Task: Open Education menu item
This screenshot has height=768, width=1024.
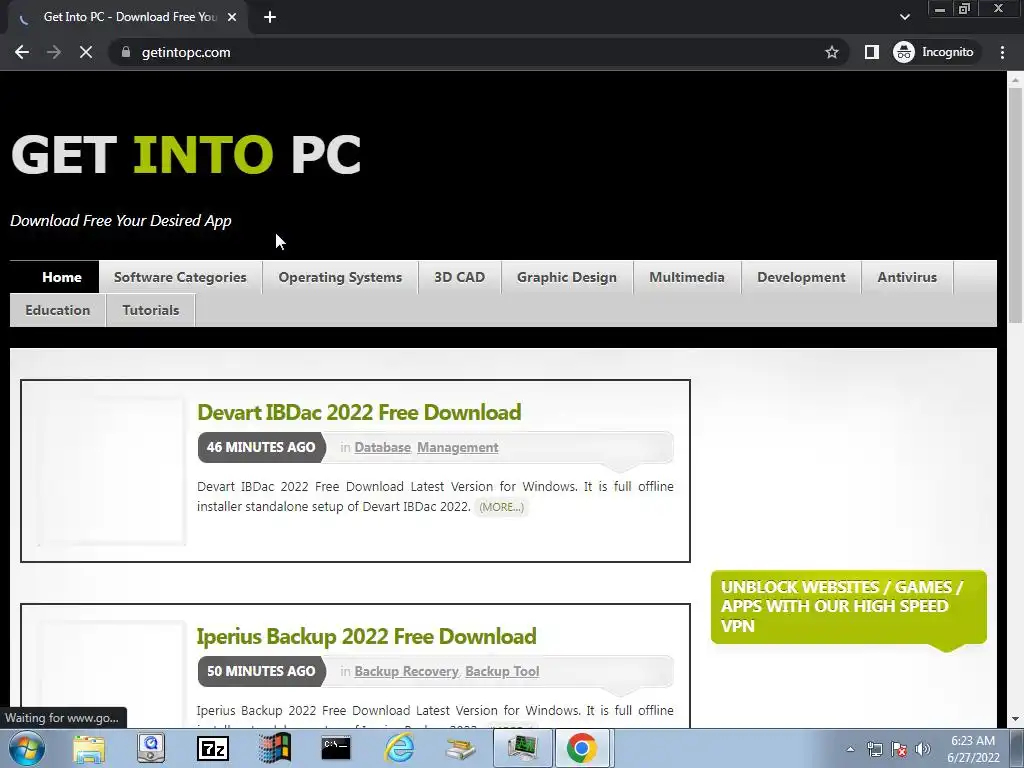Action: [57, 310]
